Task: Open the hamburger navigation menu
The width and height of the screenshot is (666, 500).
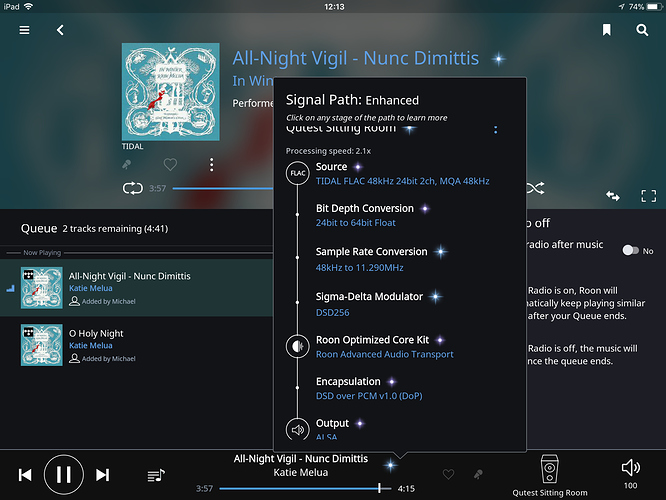Action: tap(24, 30)
